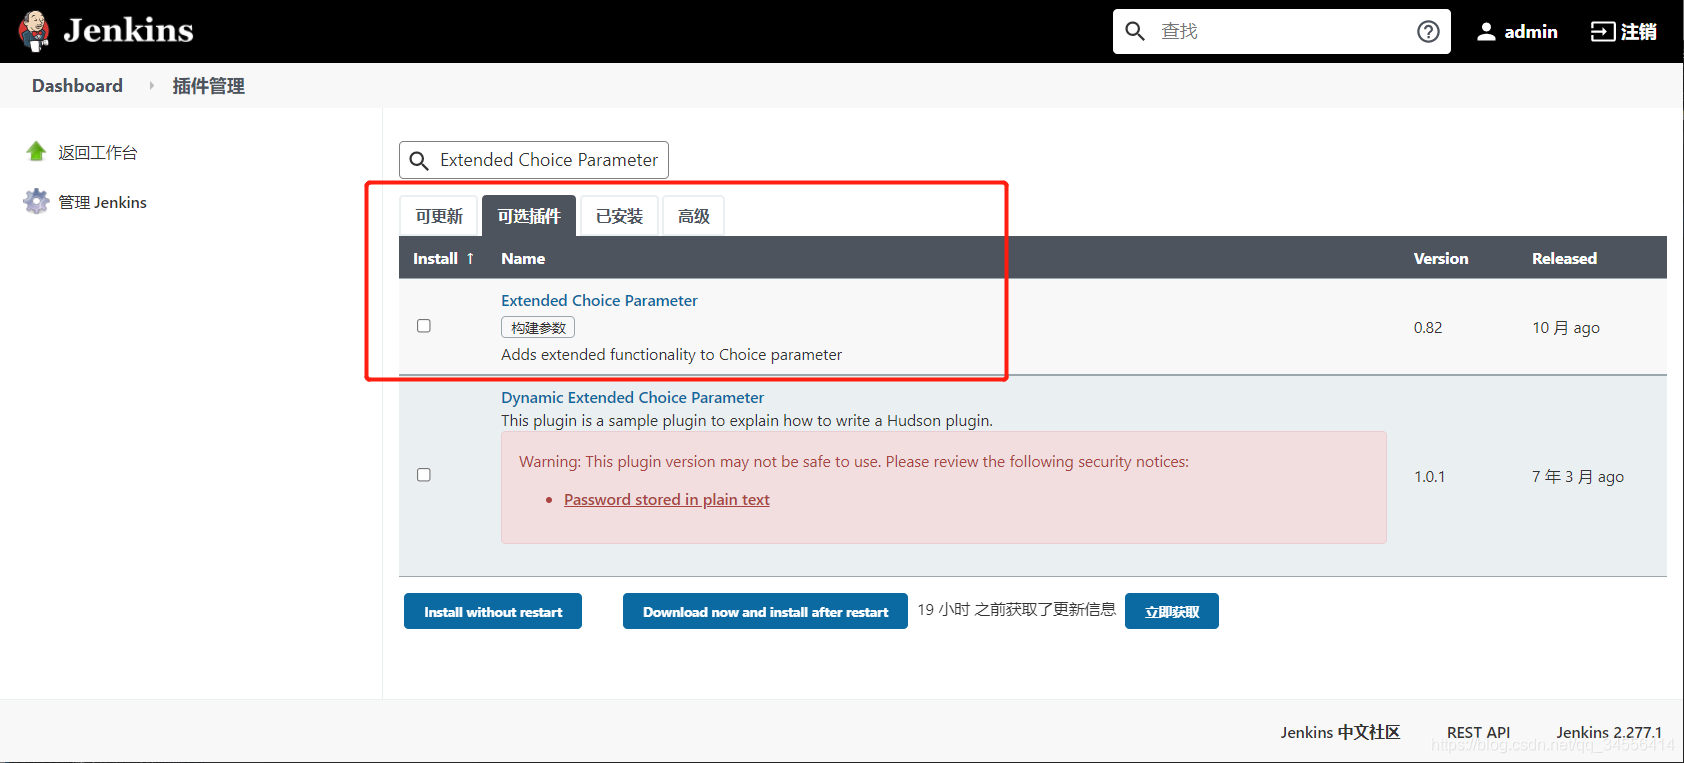This screenshot has width=1684, height=763.
Task: Click the admin user person icon
Action: (x=1486, y=32)
